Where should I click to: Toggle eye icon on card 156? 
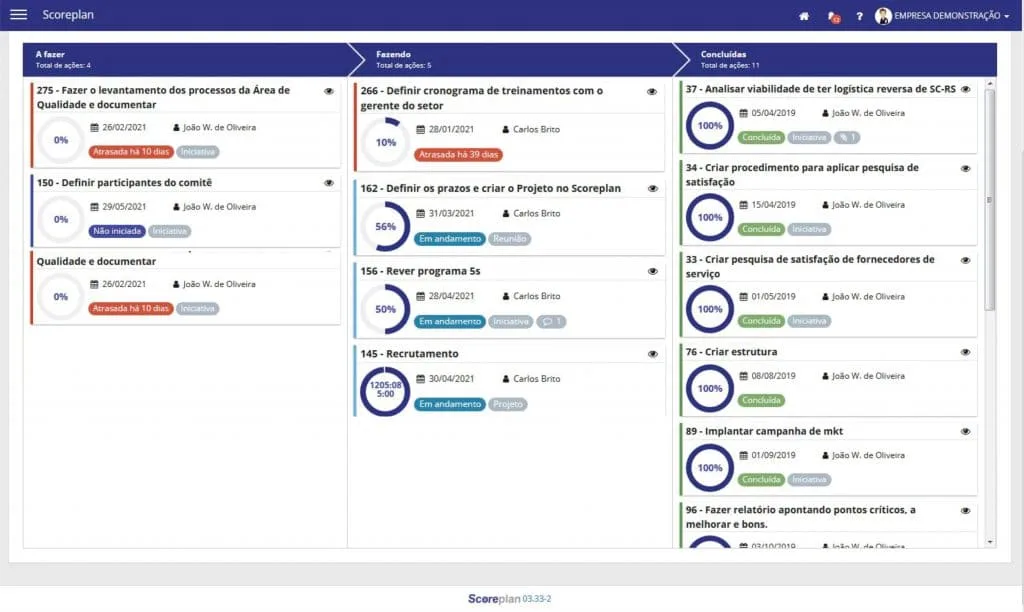652,271
